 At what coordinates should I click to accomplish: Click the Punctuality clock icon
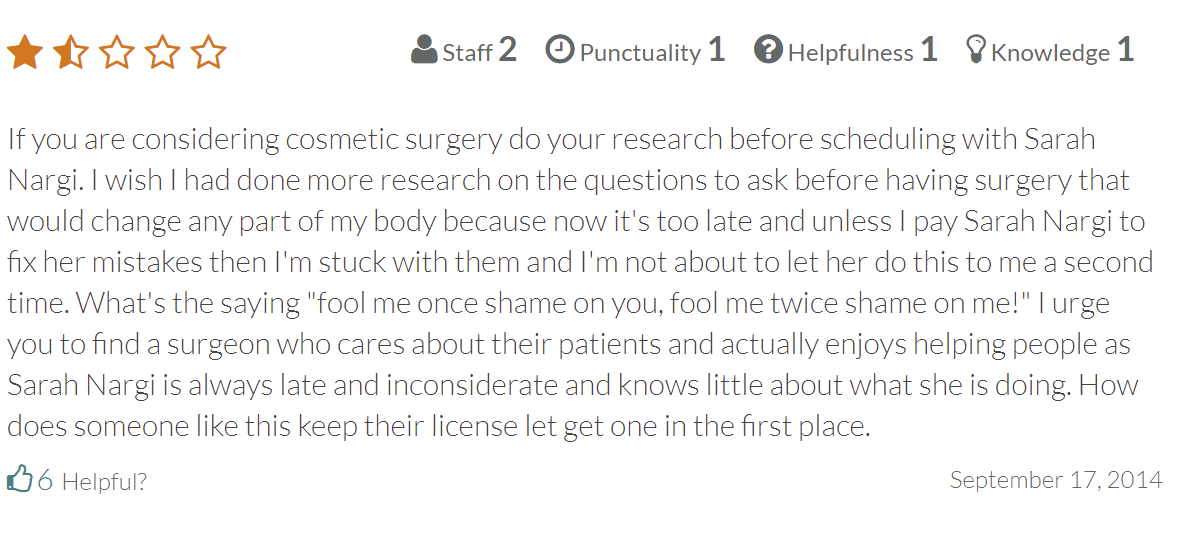560,49
